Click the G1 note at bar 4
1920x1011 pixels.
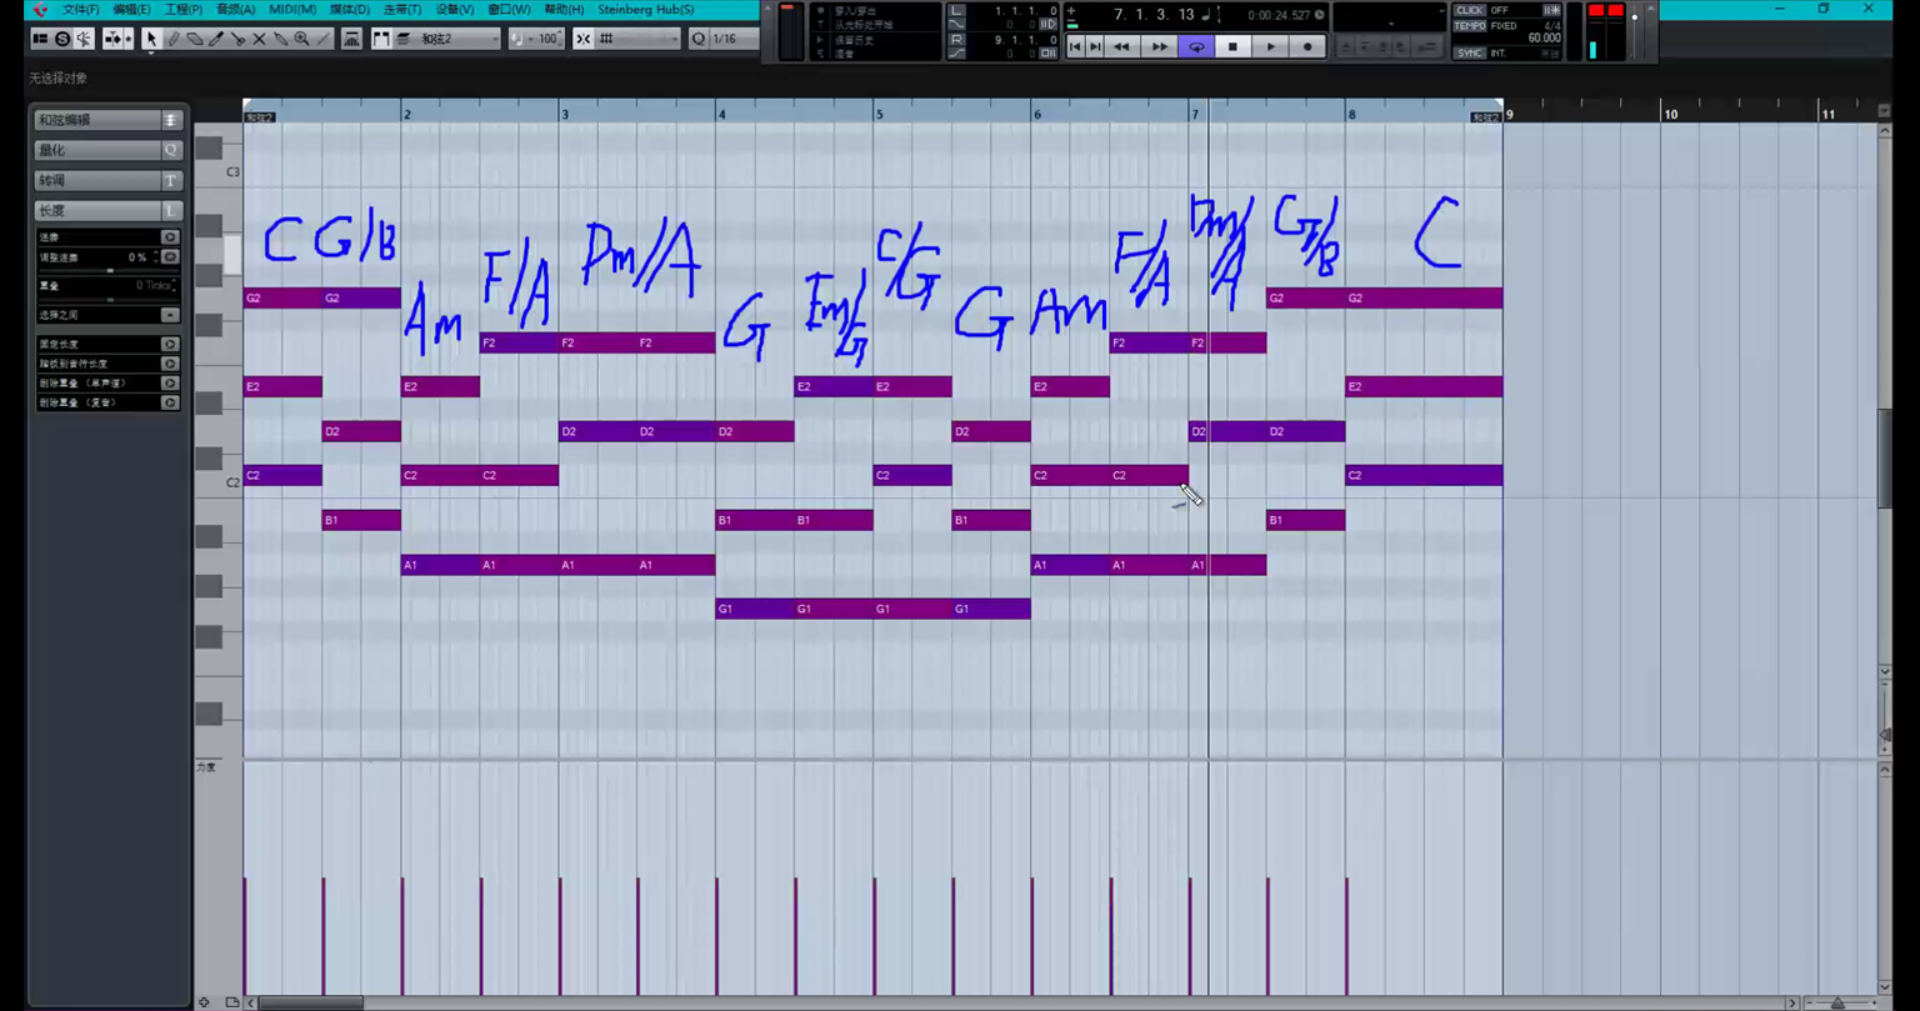[x=754, y=609]
